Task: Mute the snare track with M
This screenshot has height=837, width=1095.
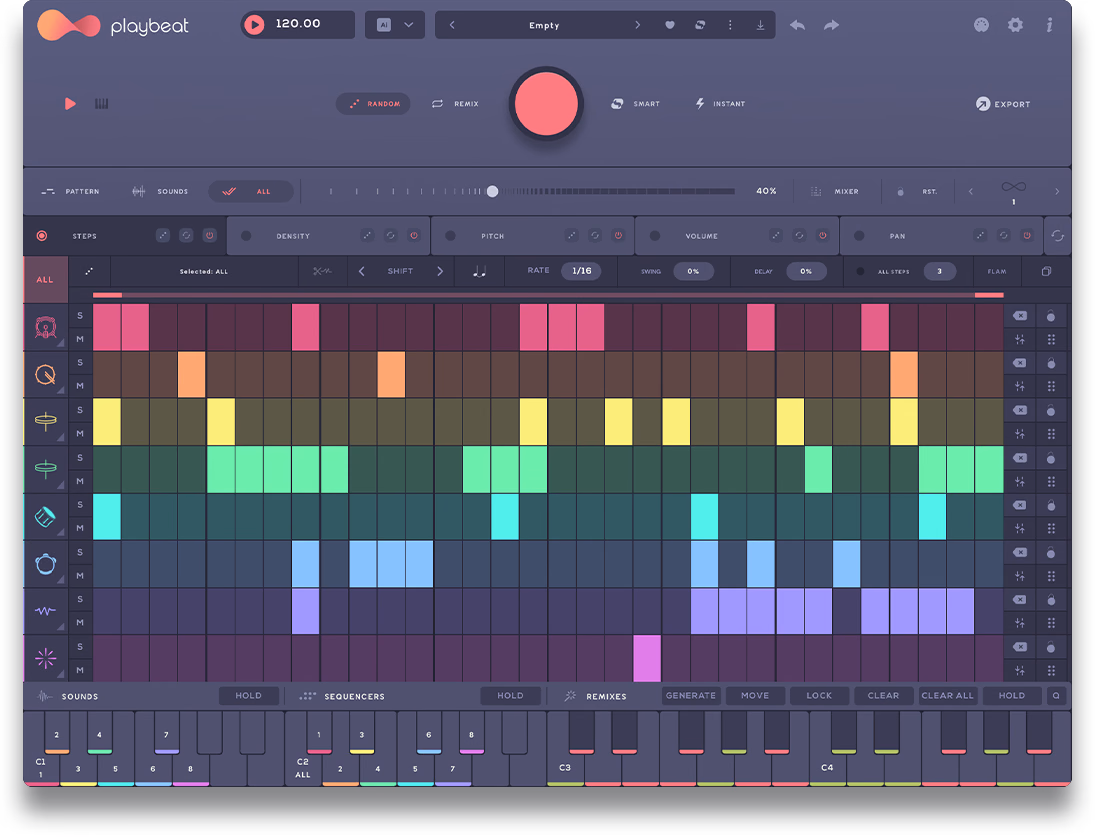Action: 80,385
